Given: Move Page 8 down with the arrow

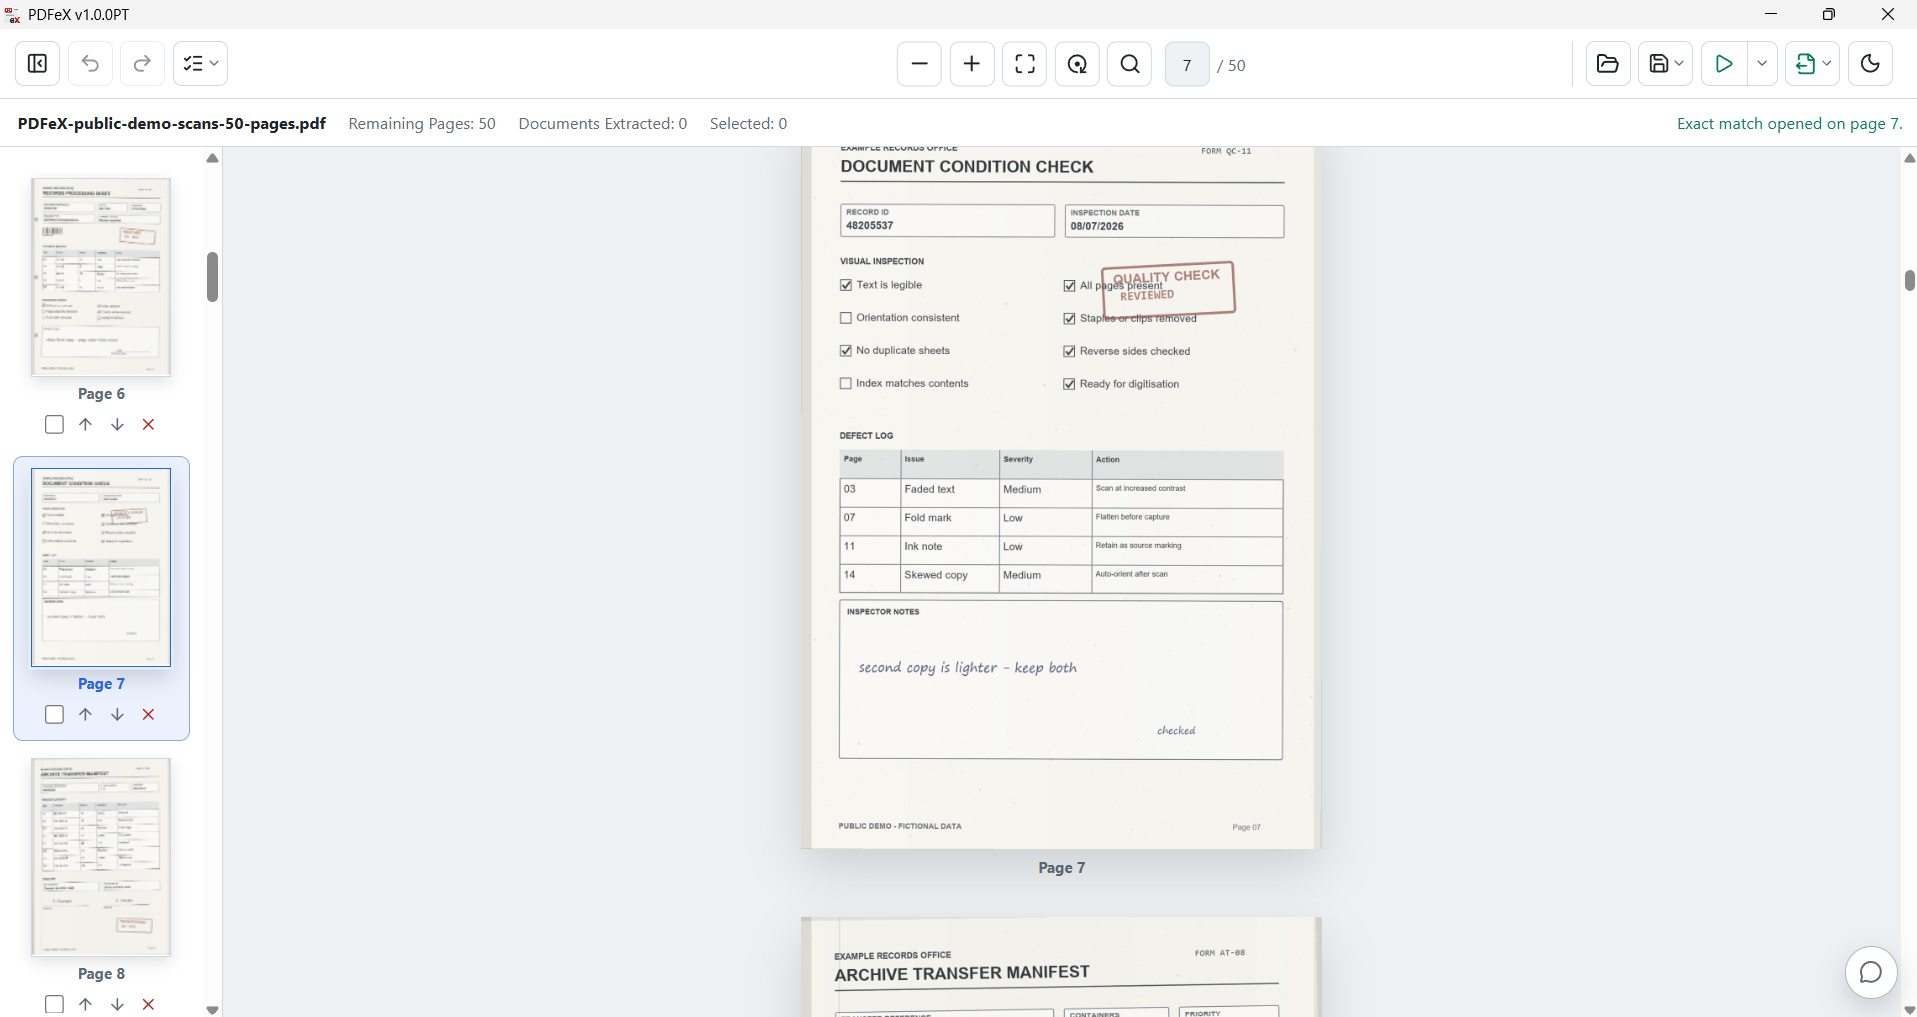Looking at the screenshot, I should (117, 1004).
